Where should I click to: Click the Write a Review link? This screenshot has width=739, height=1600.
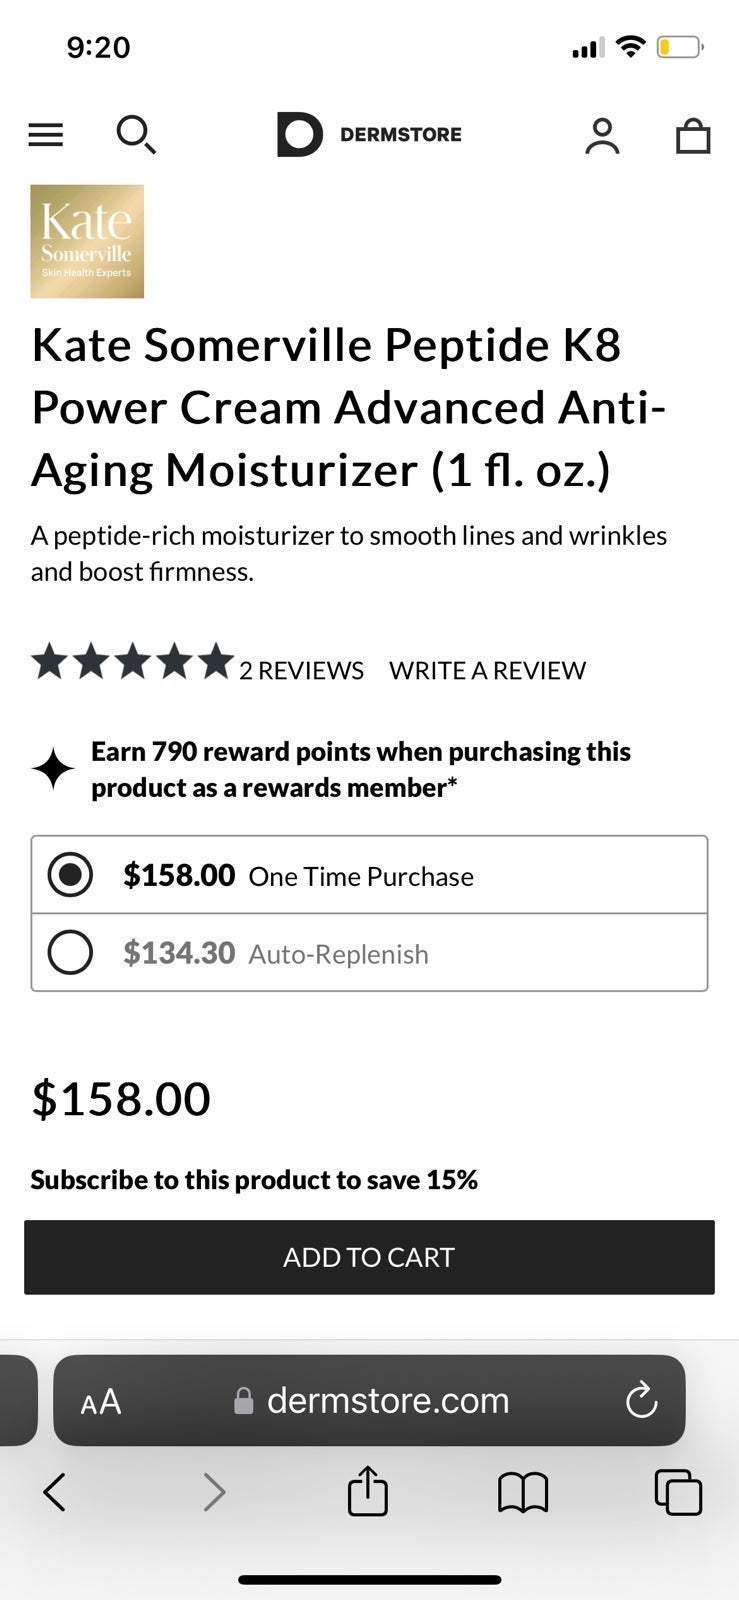[x=487, y=670]
